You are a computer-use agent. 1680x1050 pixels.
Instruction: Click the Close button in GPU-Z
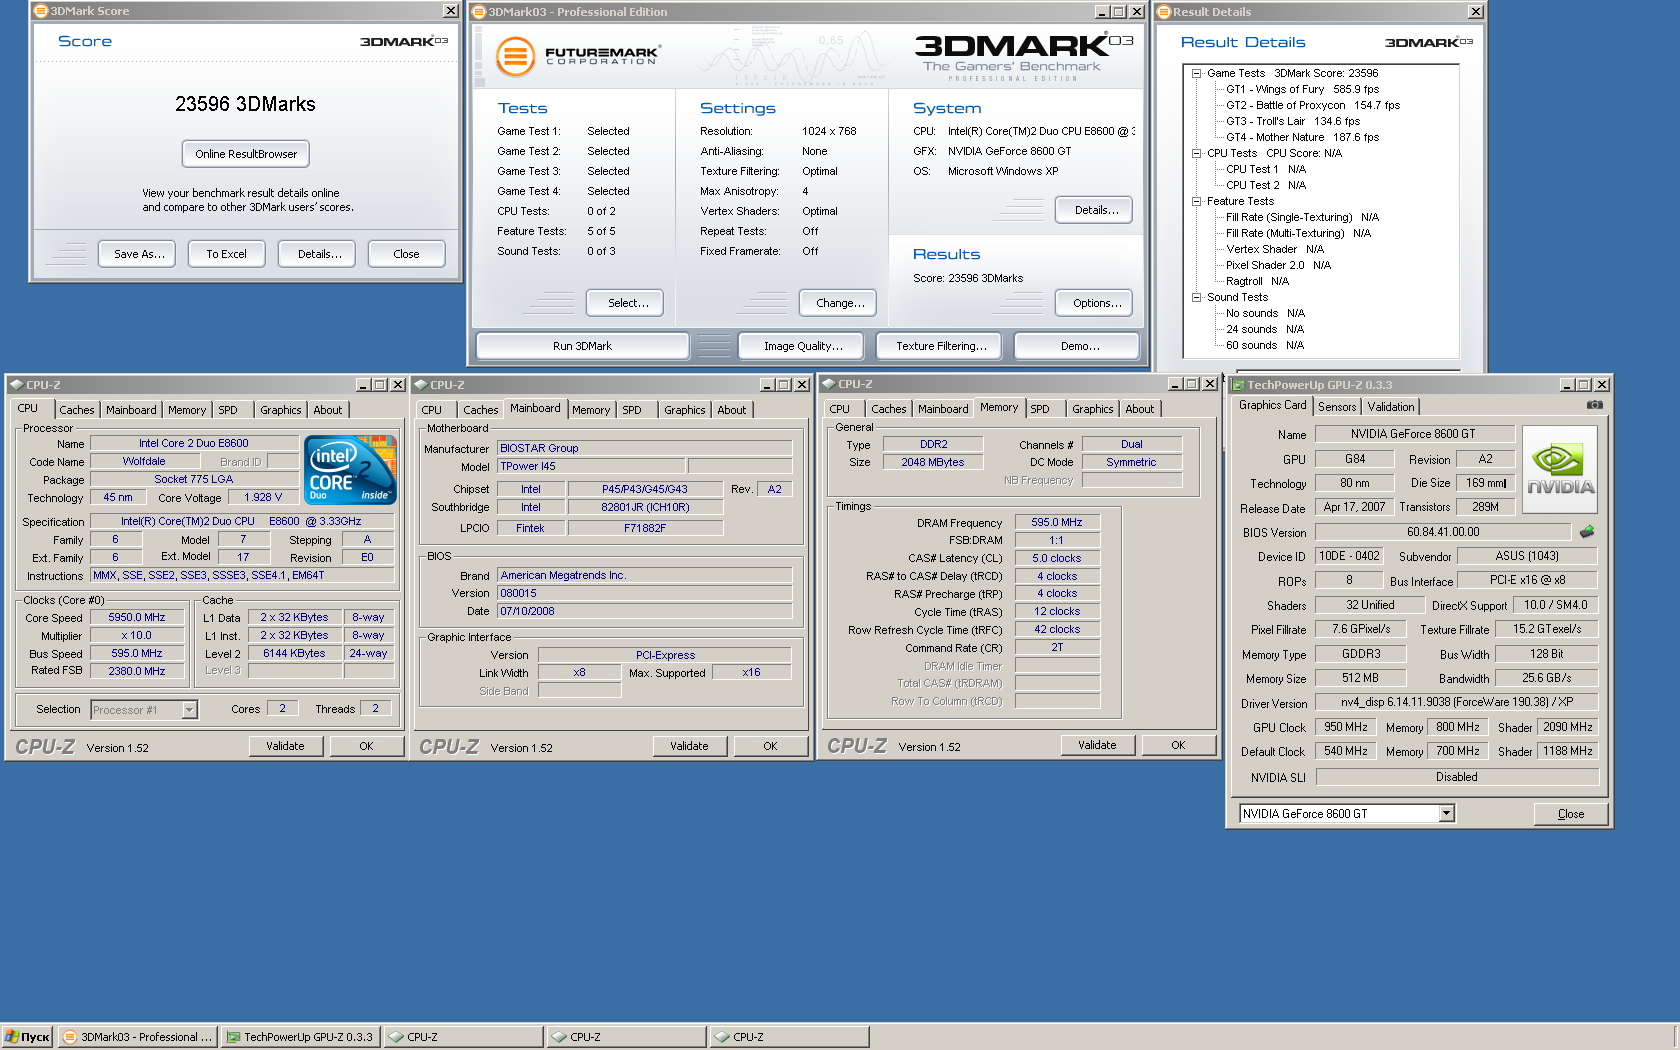pos(1571,814)
